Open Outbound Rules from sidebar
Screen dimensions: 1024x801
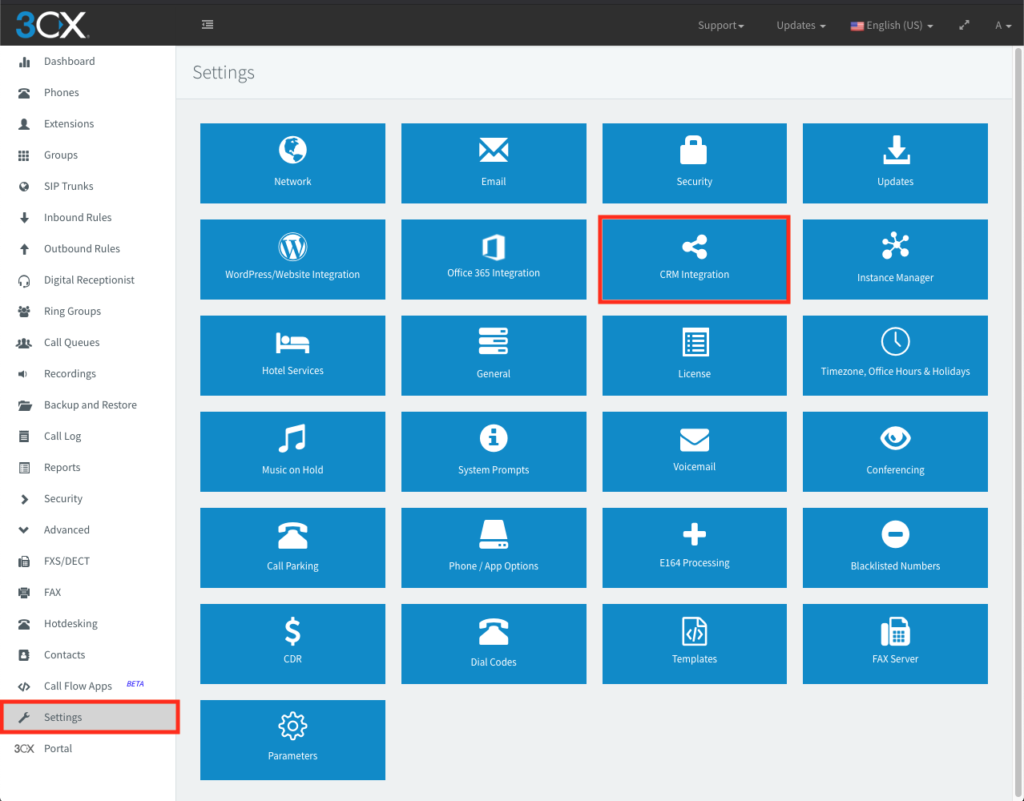pos(88,249)
